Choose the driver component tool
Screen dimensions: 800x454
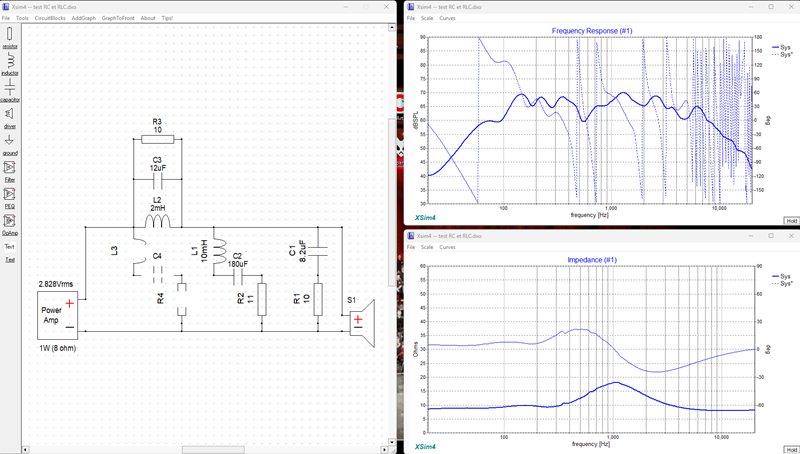[10, 117]
